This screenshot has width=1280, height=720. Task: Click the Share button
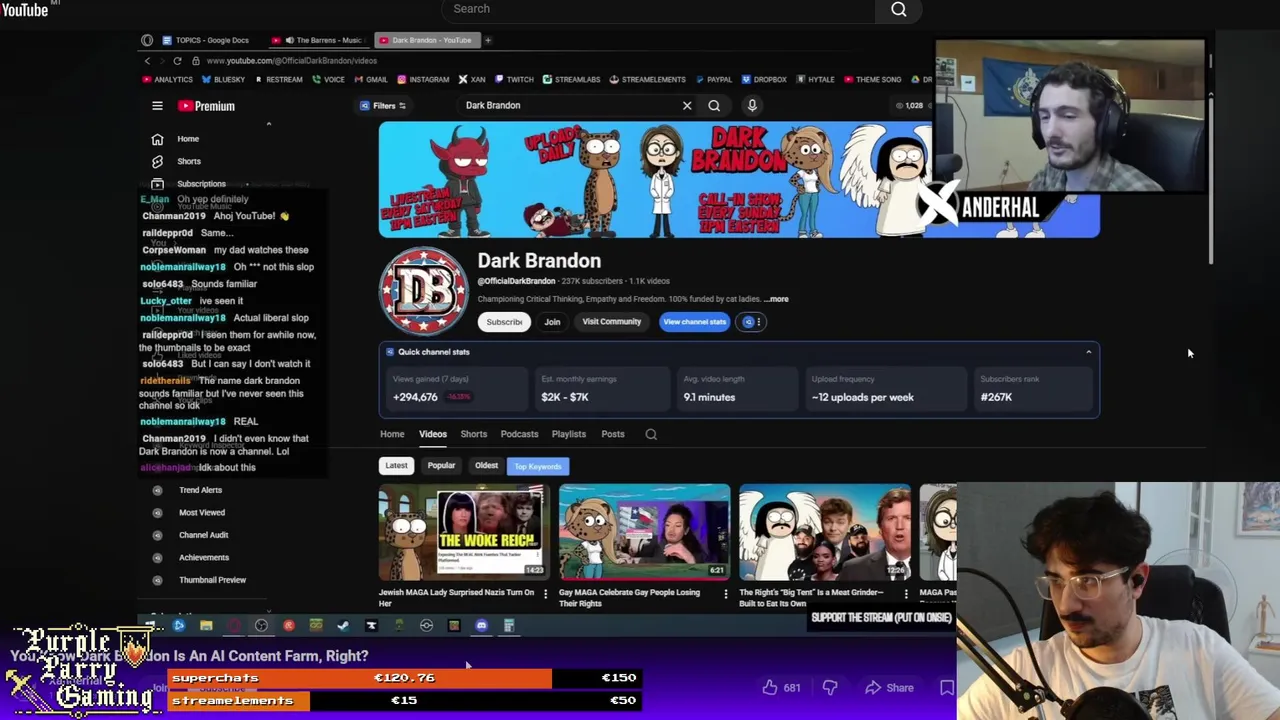pyautogui.click(x=889, y=688)
